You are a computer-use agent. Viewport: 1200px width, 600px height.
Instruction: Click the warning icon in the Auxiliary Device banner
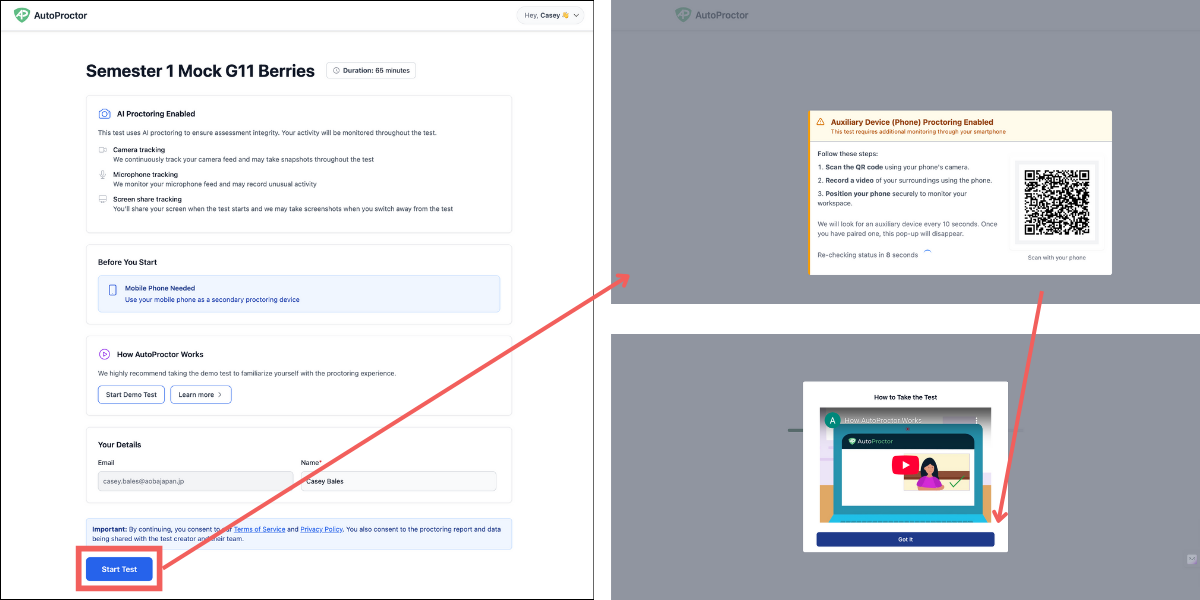tap(820, 122)
